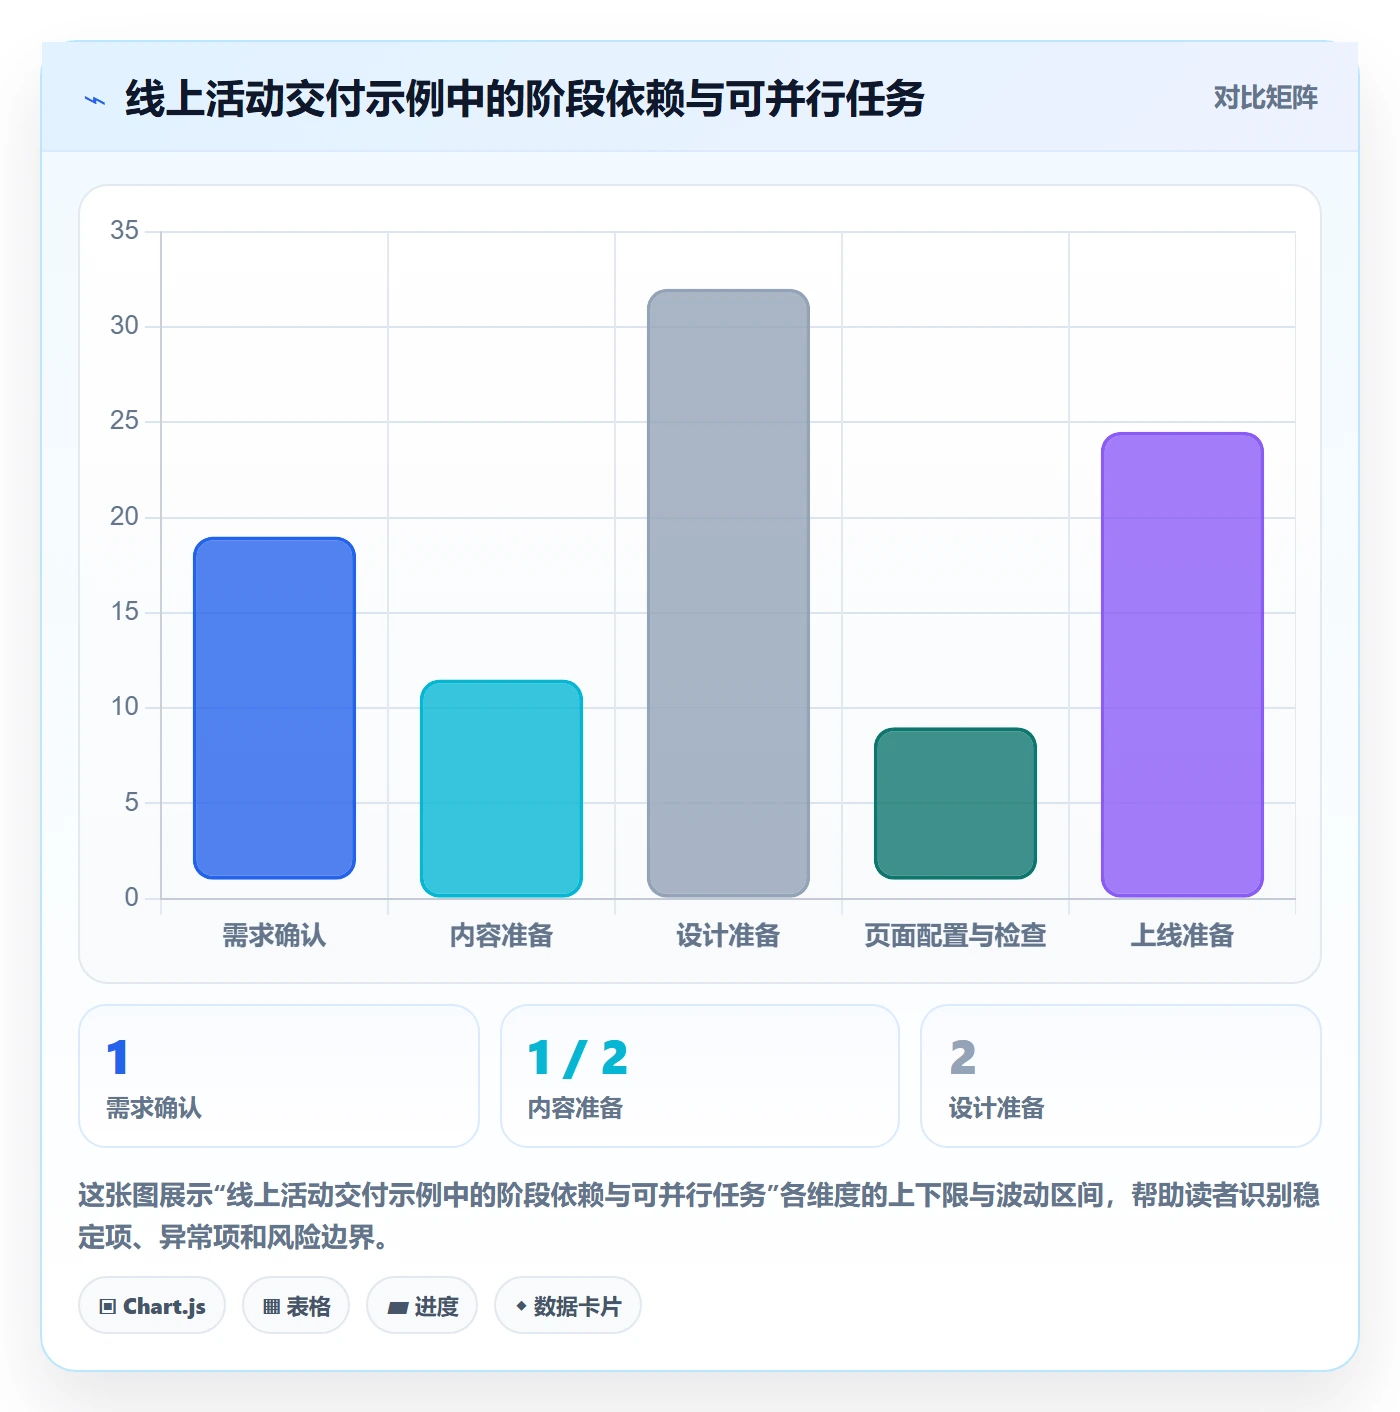This screenshot has height=1412, width=1400.
Task: Select the green 页面配置与检查 bar
Action: pyautogui.click(x=955, y=803)
